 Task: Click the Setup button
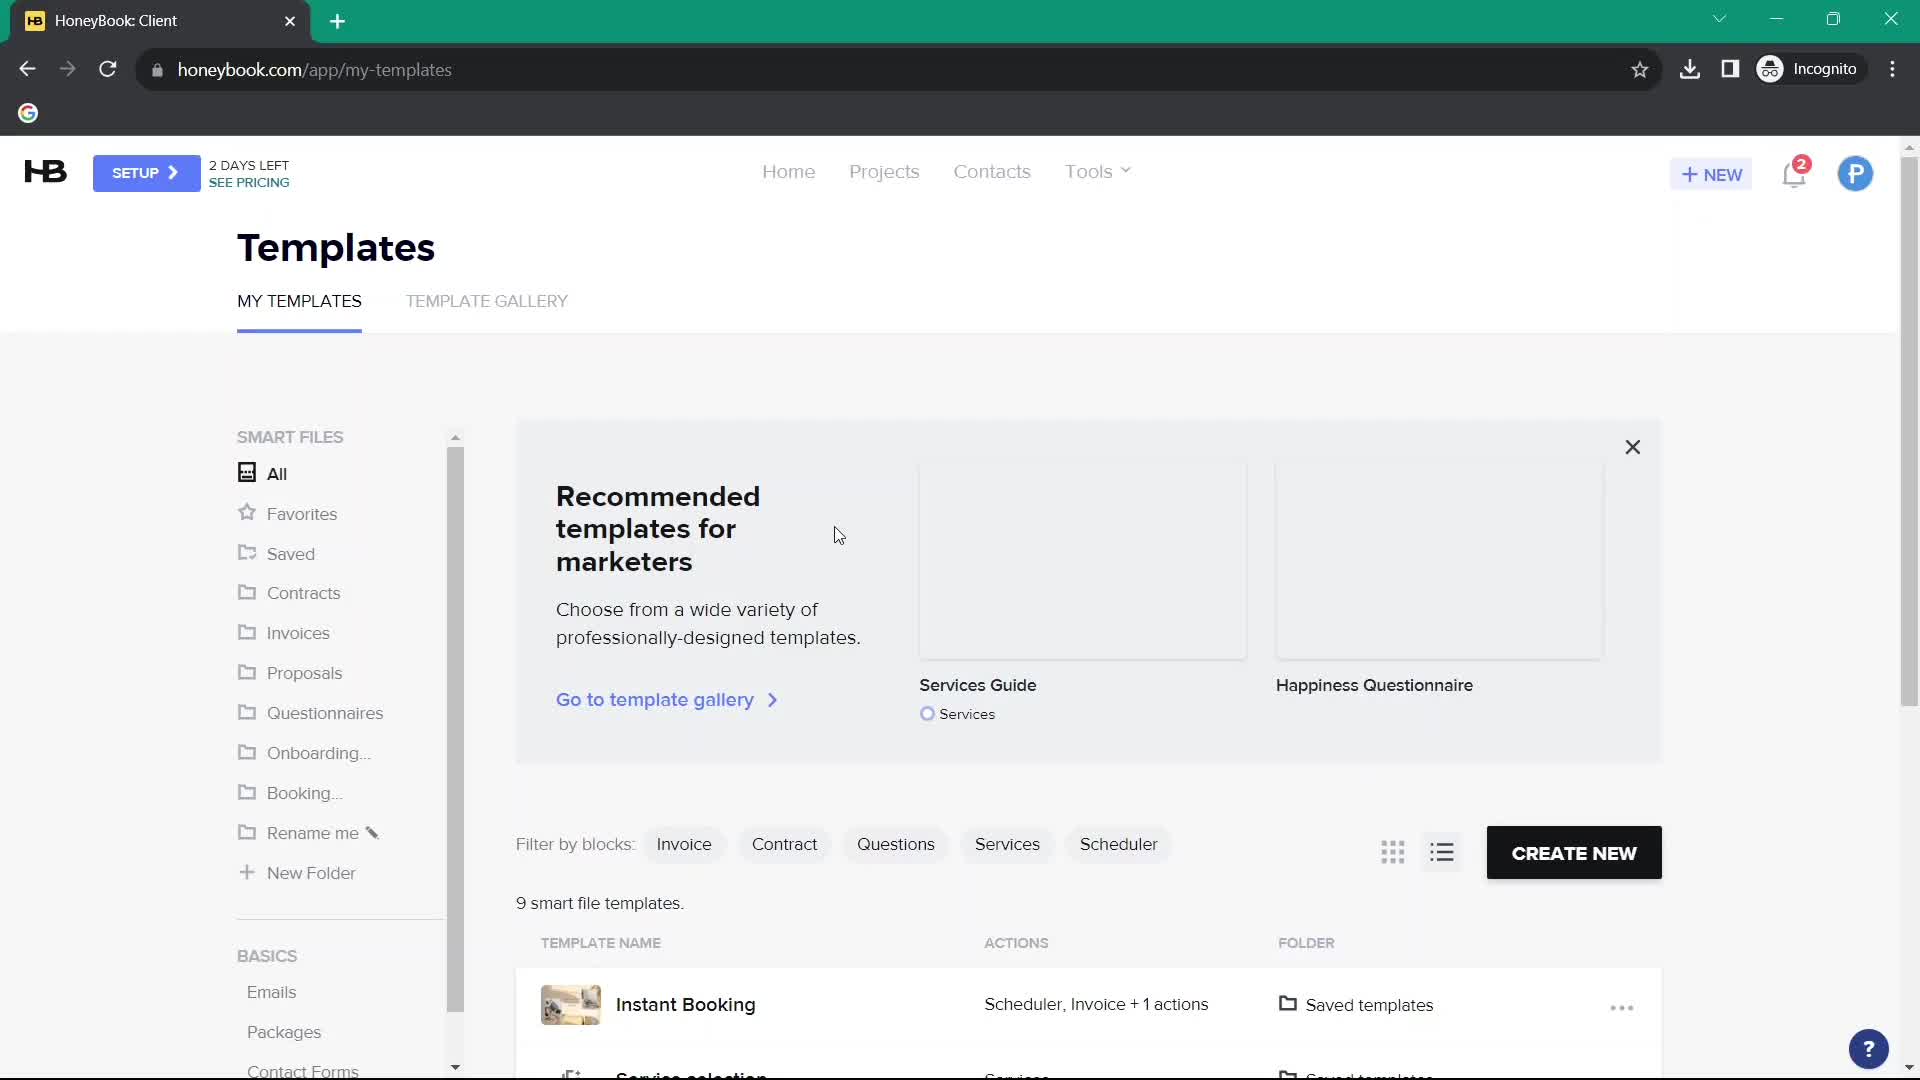coord(146,174)
